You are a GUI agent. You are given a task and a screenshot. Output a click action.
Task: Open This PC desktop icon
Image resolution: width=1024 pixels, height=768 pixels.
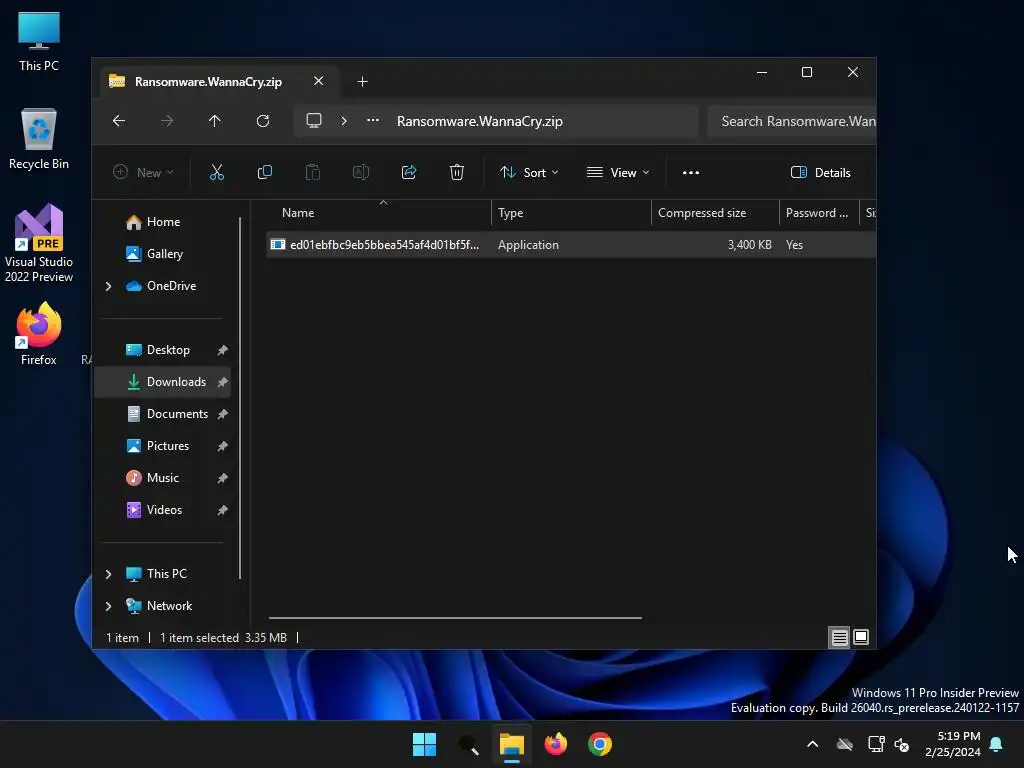point(39,41)
